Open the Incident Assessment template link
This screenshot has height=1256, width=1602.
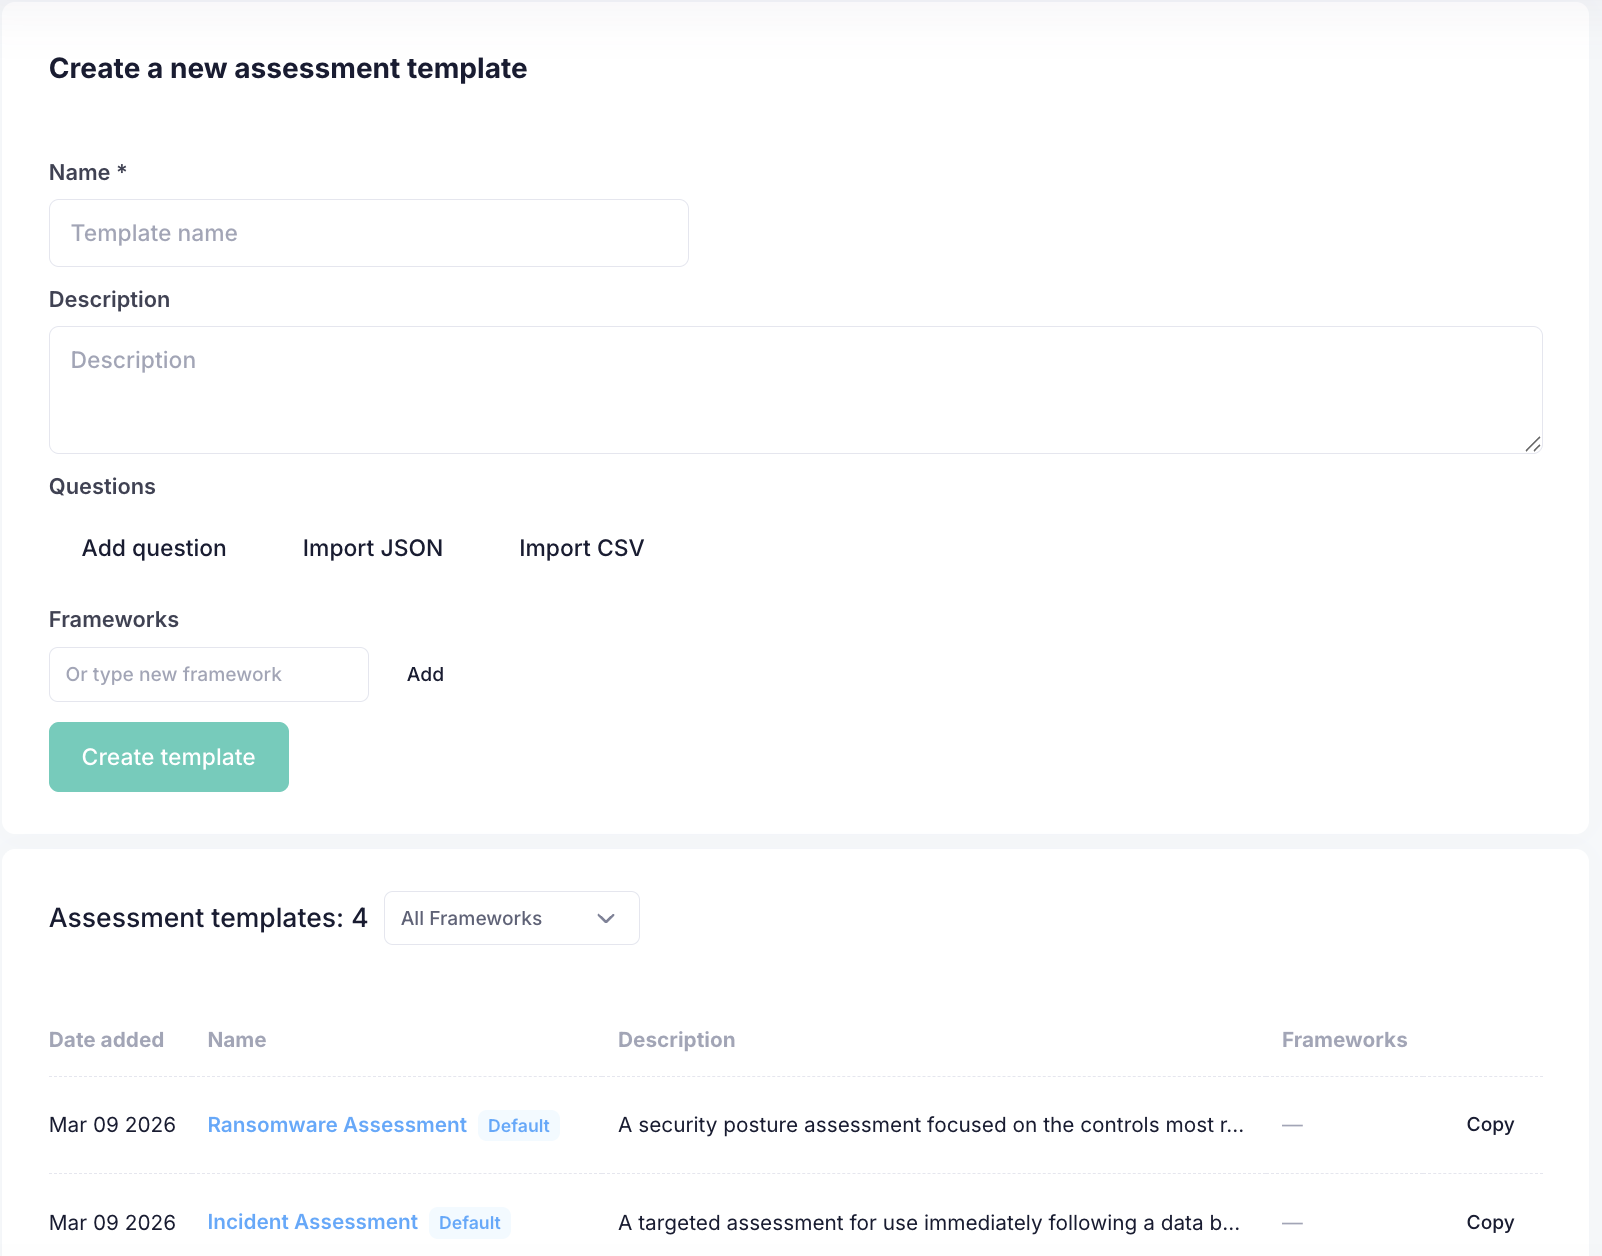pos(312,1222)
